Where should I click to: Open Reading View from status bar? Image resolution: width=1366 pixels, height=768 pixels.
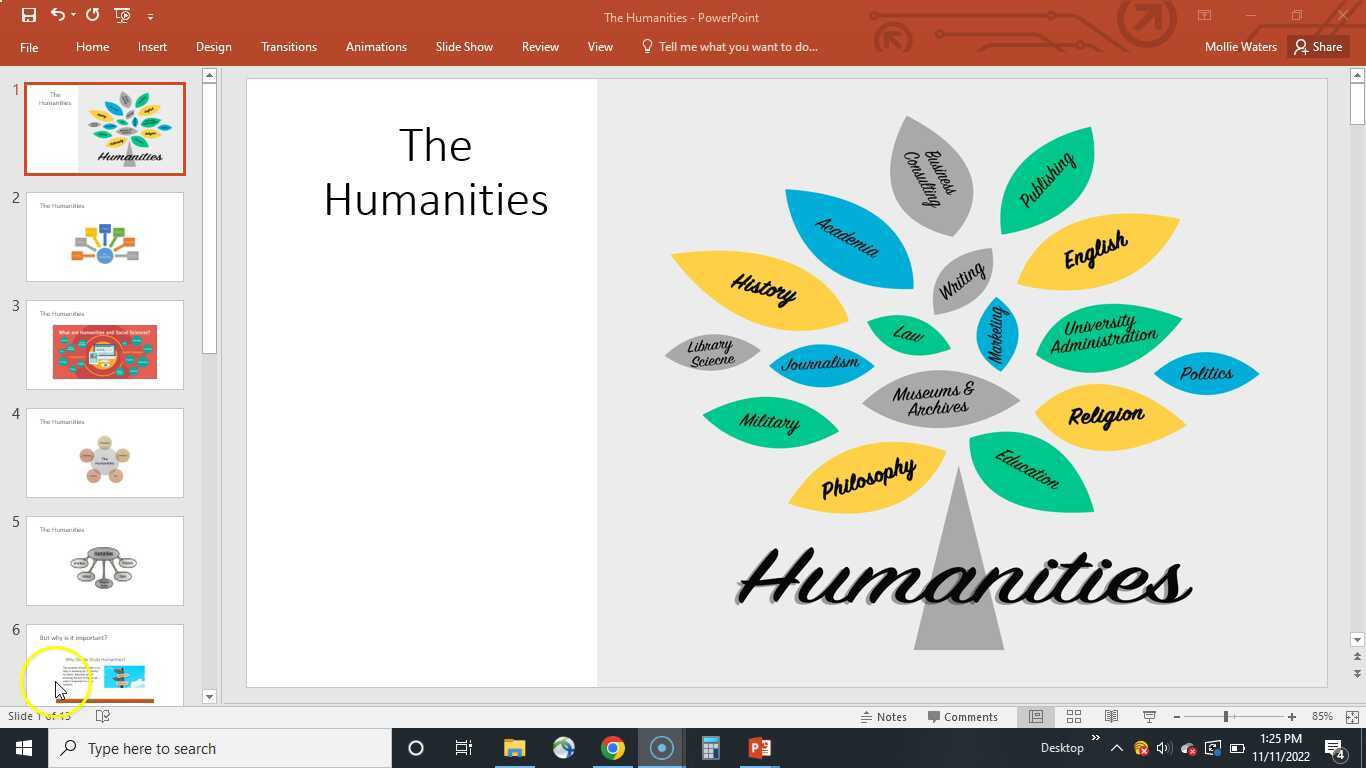point(1111,717)
